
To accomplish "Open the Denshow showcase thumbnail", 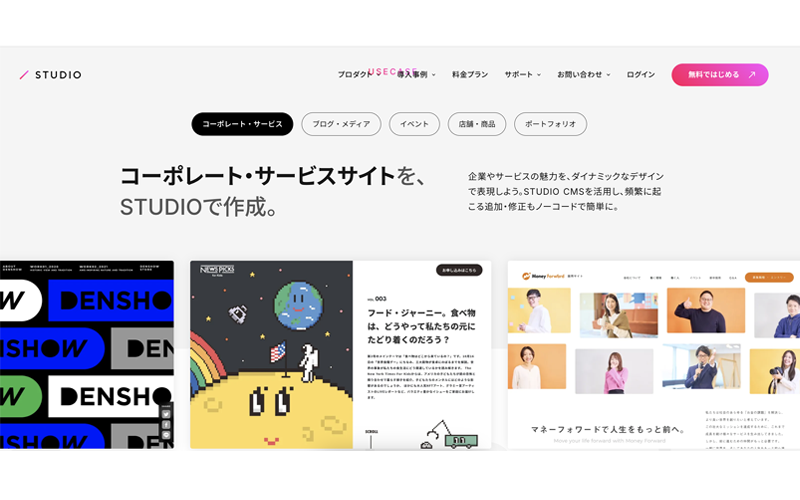I will pos(87,355).
